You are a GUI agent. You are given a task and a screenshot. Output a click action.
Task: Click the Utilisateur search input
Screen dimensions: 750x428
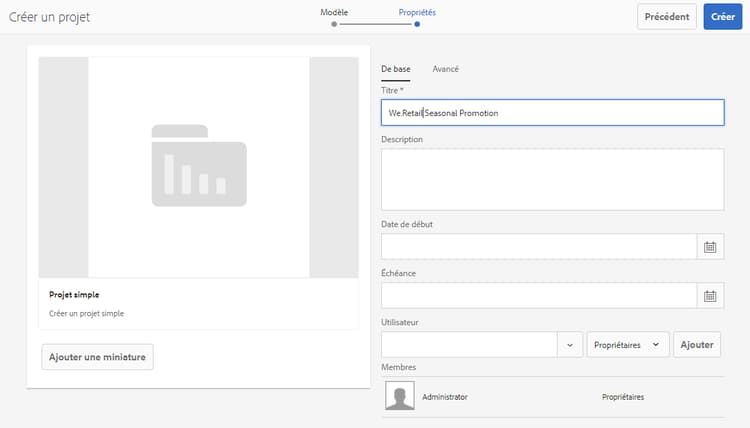coord(468,344)
